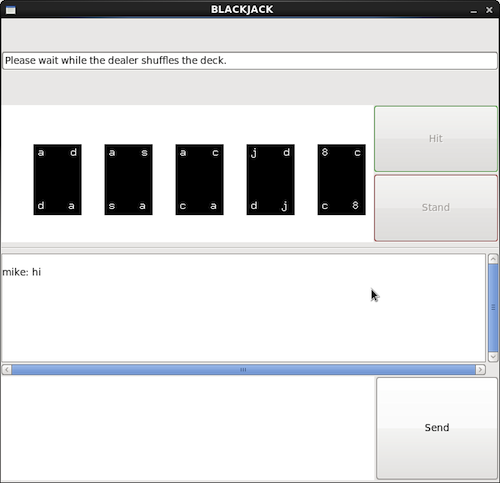This screenshot has height=483, width=500.
Task: Select the ace of diamonds card
Action: 57,180
